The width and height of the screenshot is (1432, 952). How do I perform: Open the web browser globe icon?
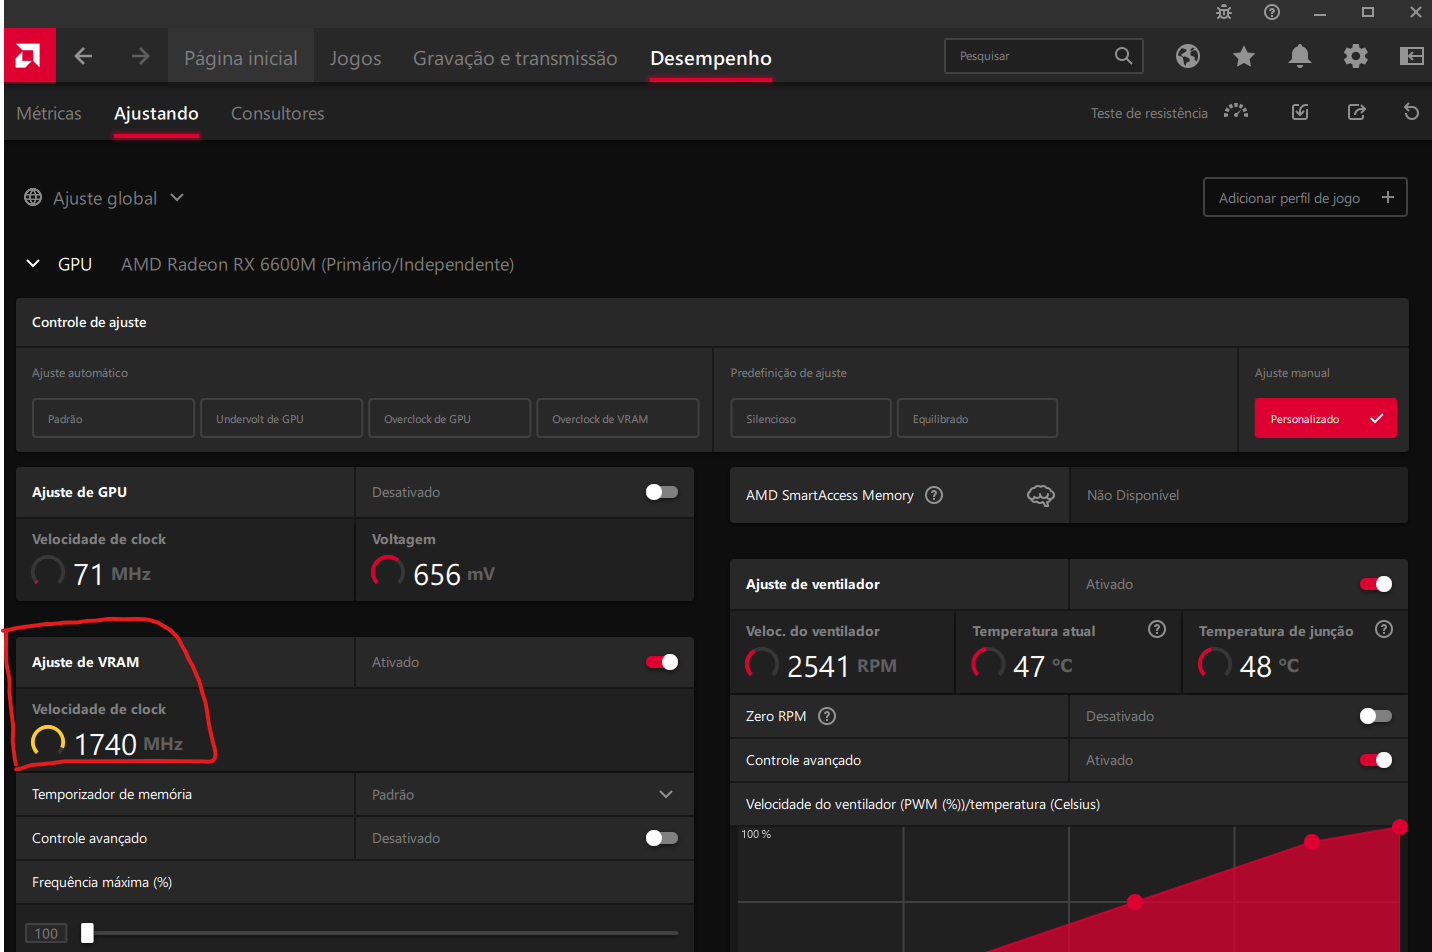1188,56
